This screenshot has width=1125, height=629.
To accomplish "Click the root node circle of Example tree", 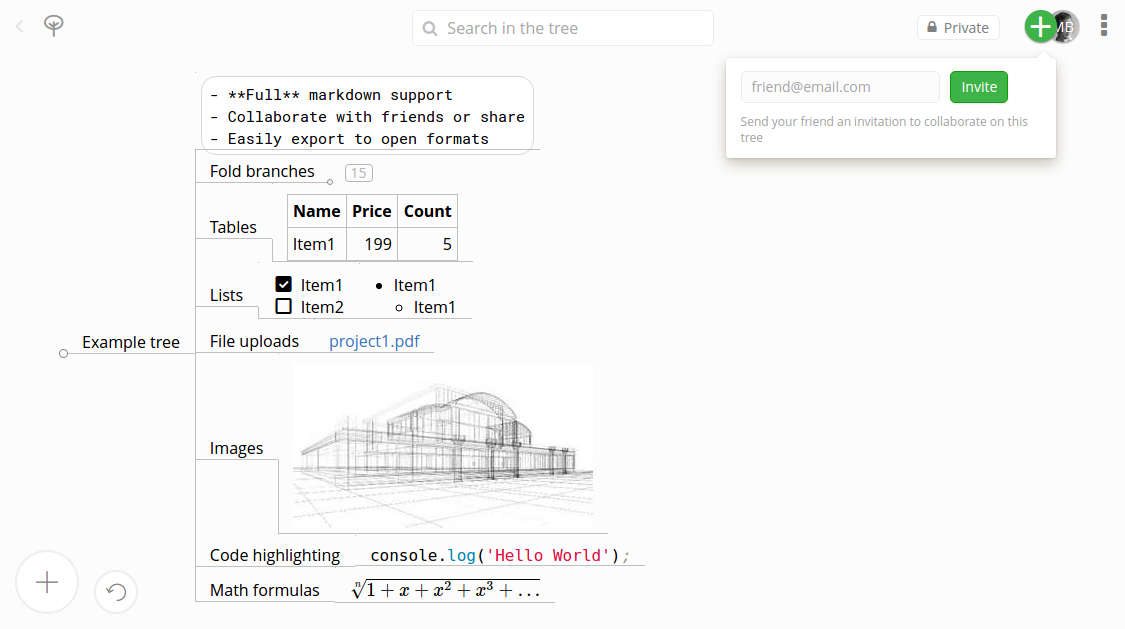I will [64, 354].
